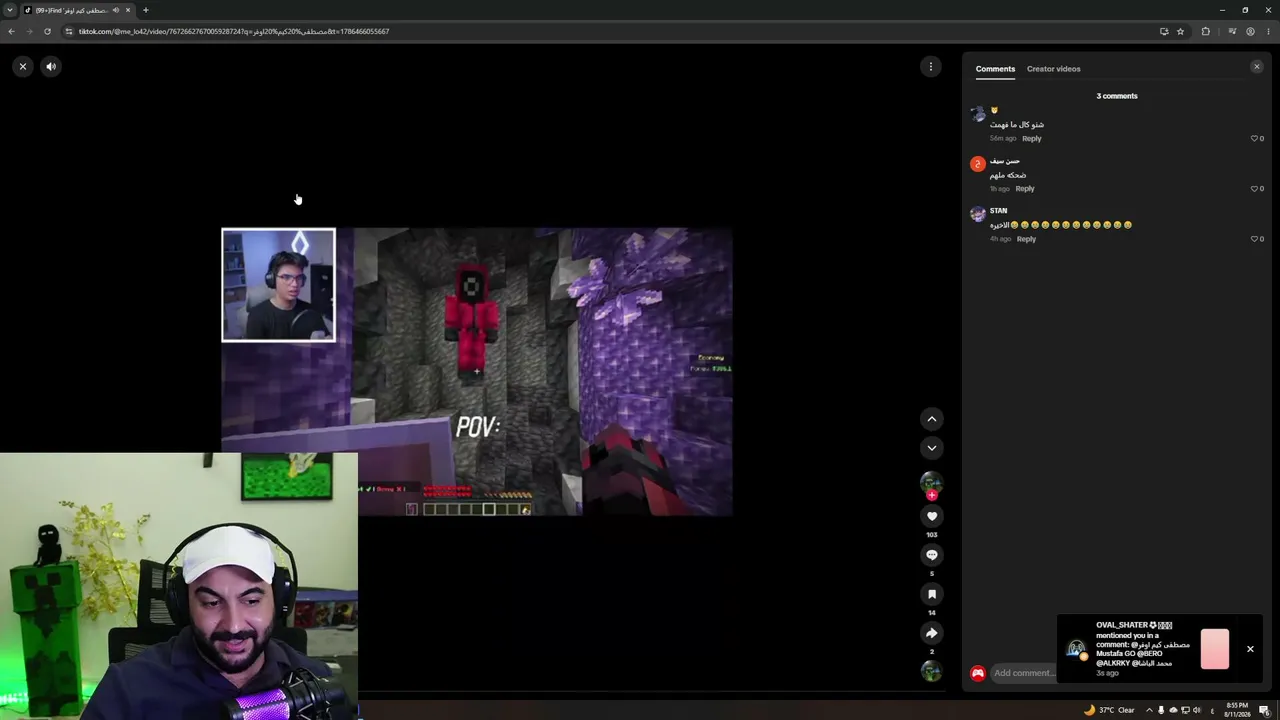The height and width of the screenshot is (720, 1280).
Task: Open the weather widget showing 37°C Clear
Action: click(1109, 710)
